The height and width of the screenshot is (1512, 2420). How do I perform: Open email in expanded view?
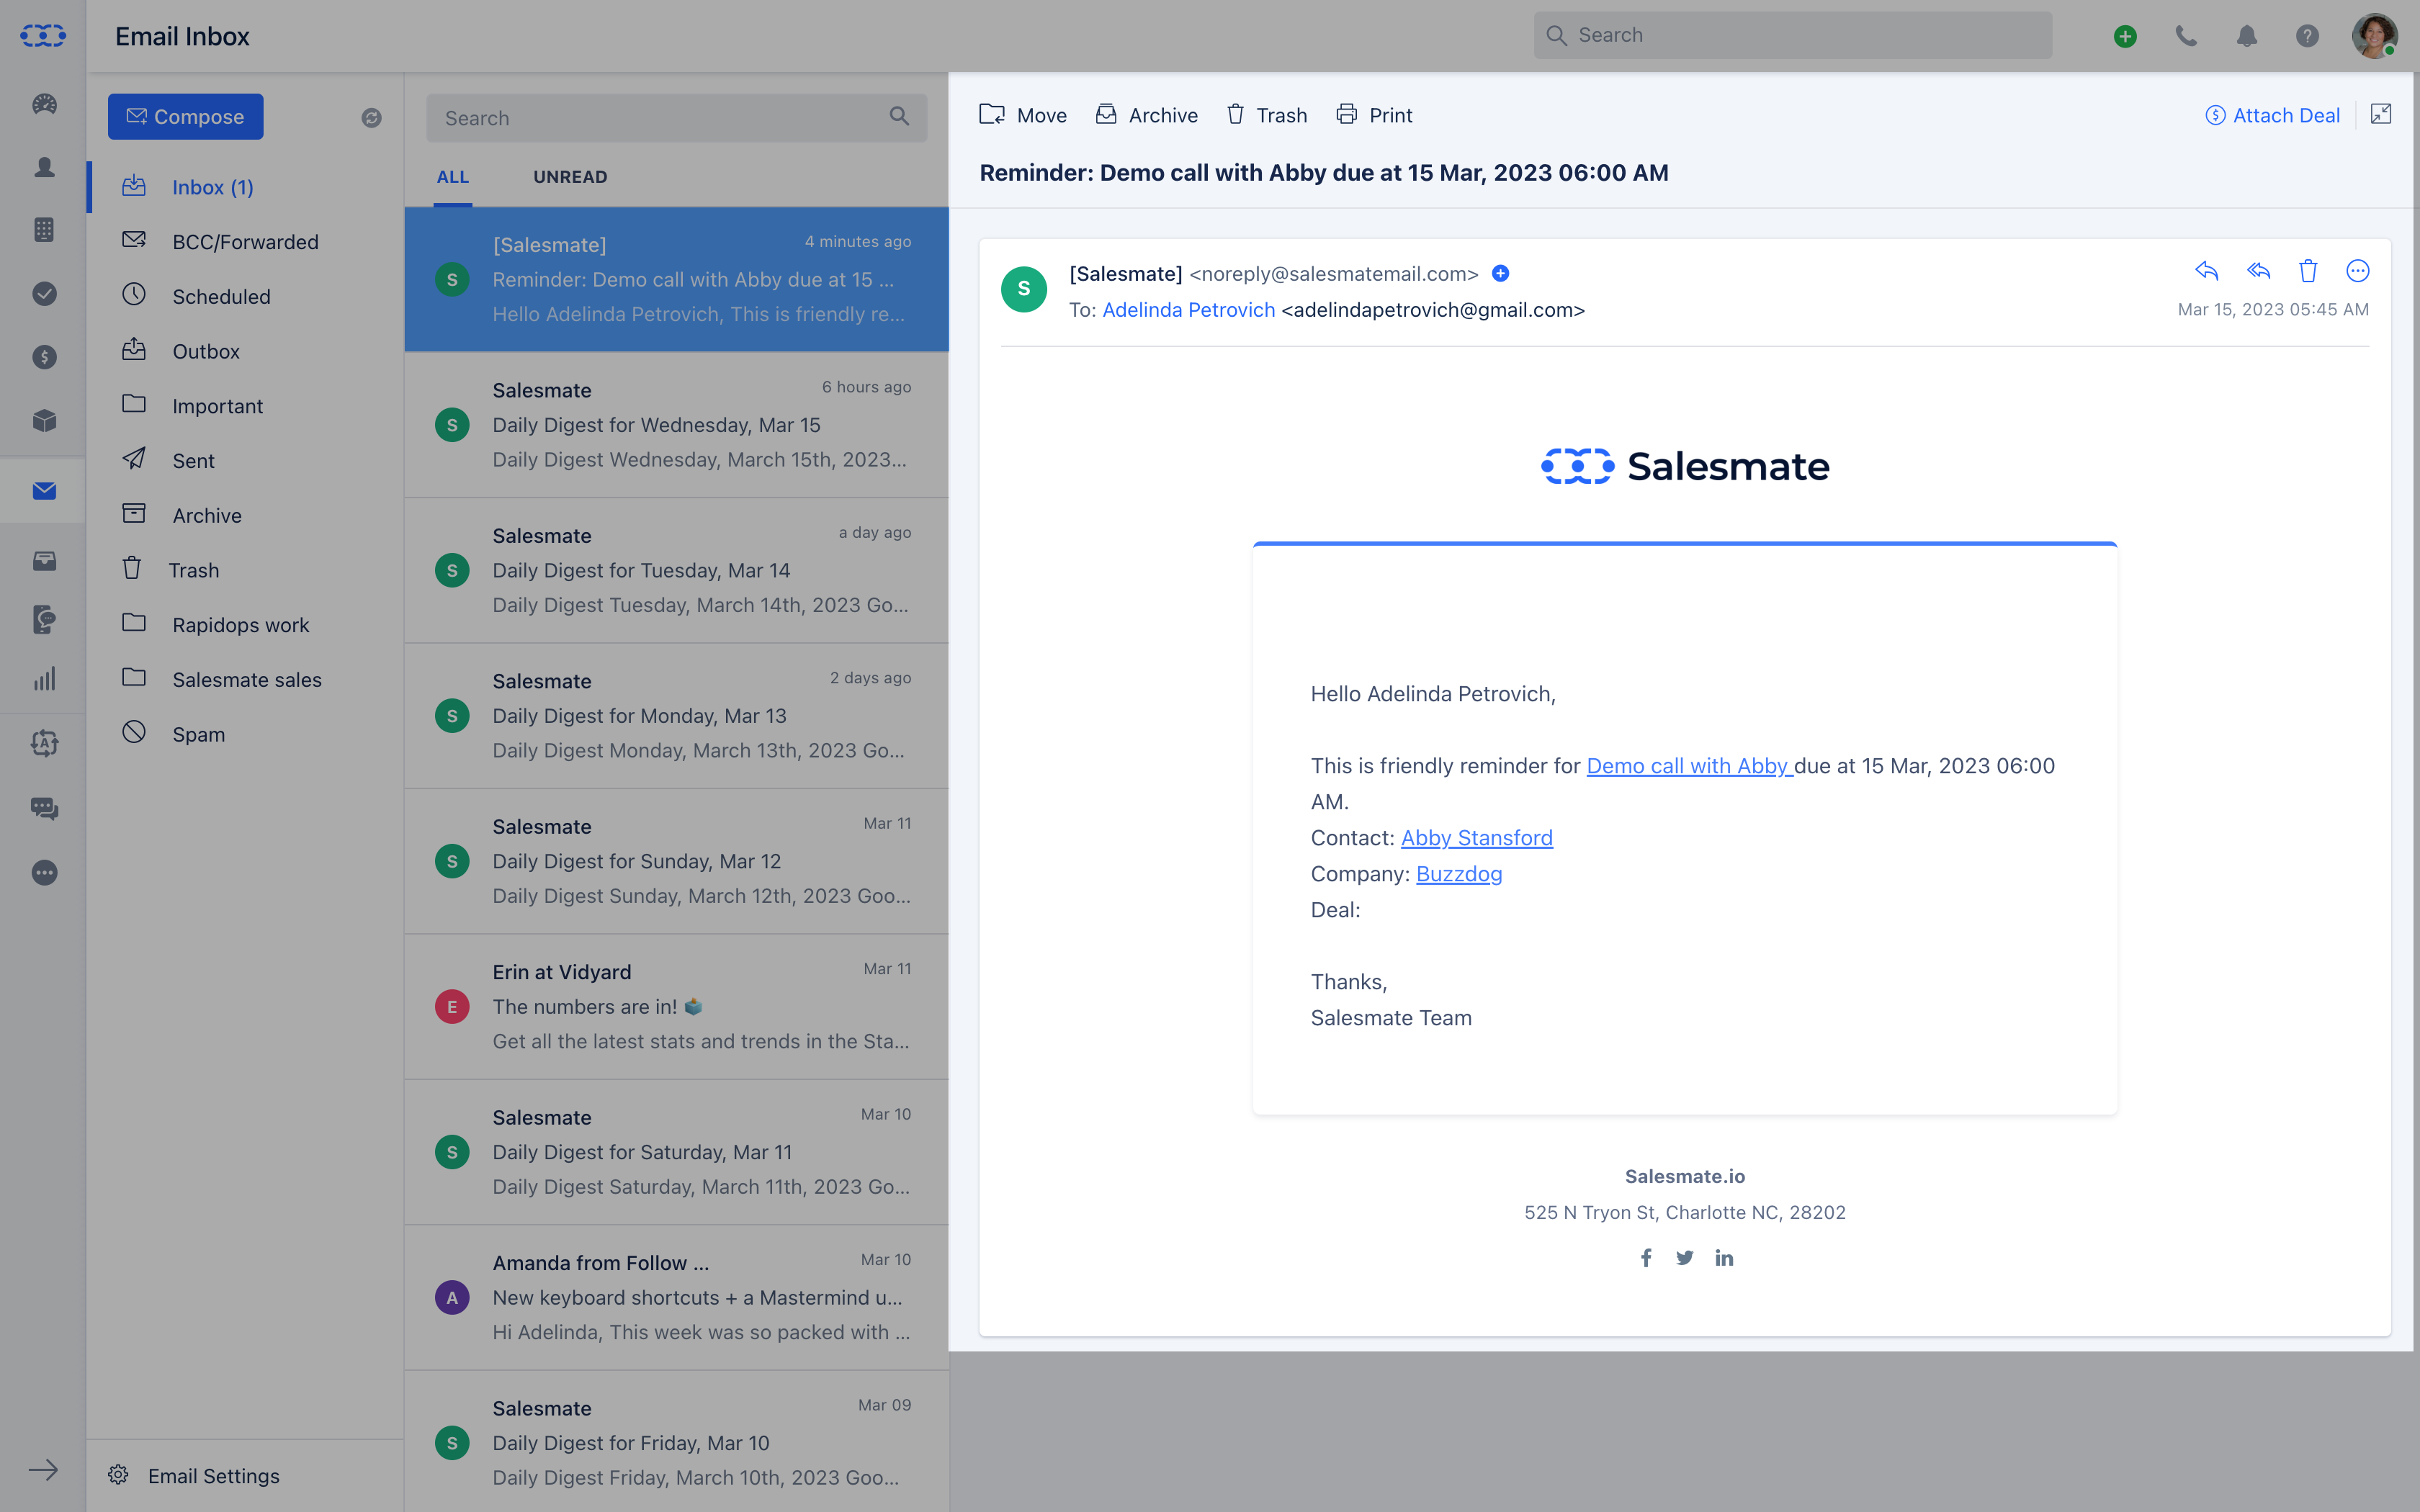2381,115
